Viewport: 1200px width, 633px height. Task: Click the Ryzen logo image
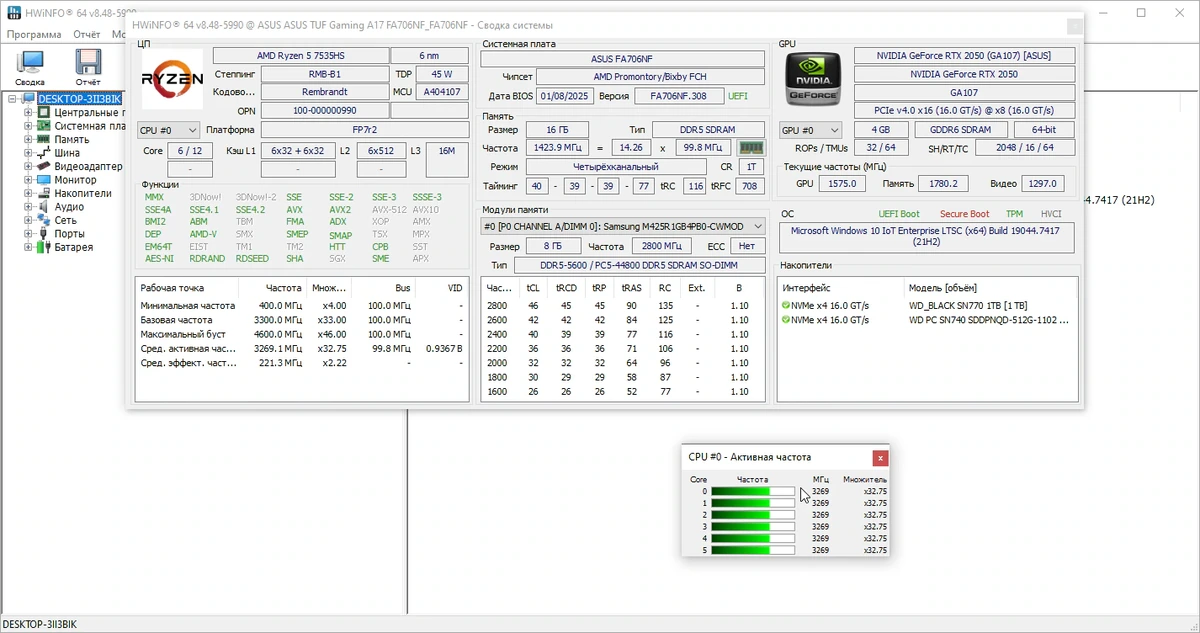pos(172,79)
